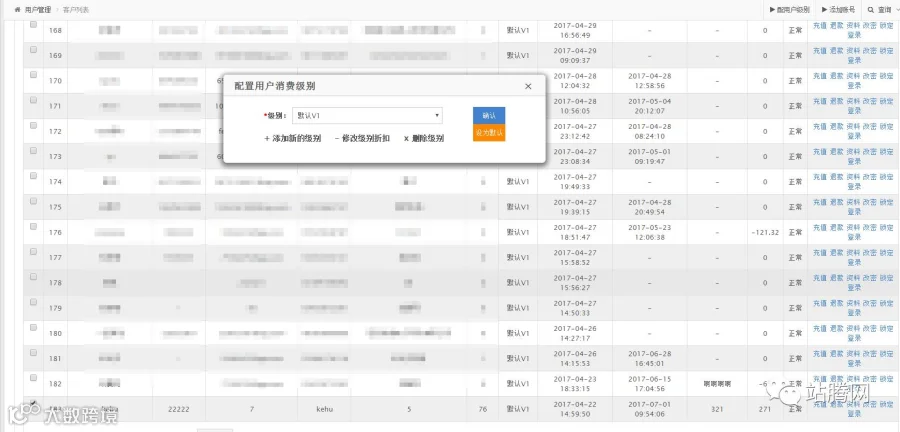Viewport: 900px width, 432px height.
Task: Close the 配置用户消费级别 dialog with X
Action: 528,87
